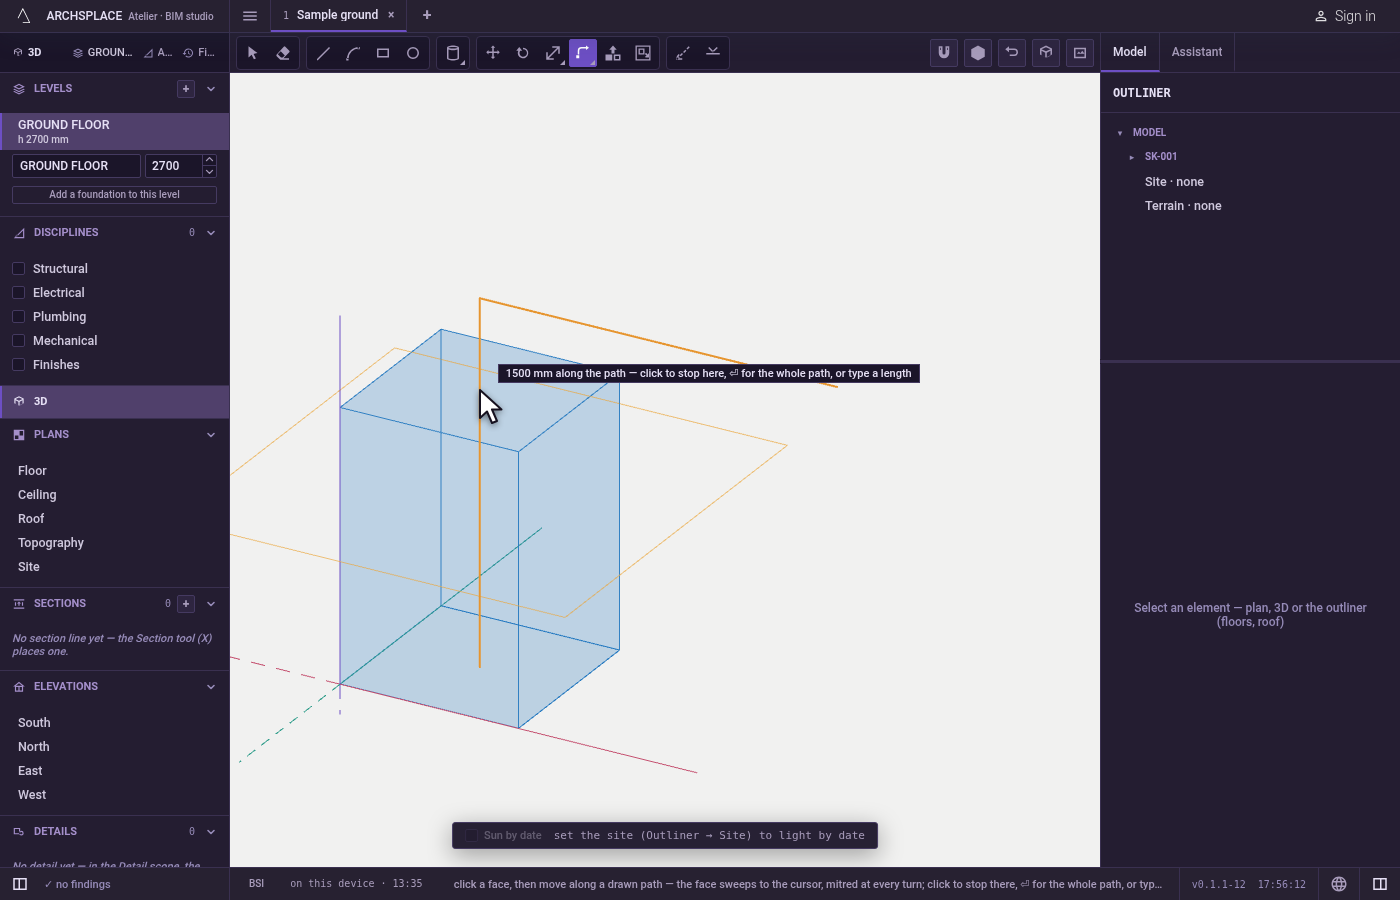
Task: Select the Arc drawing tool
Action: (x=353, y=53)
